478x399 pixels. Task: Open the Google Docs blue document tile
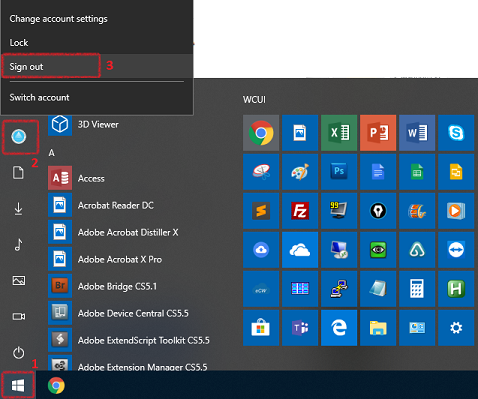coord(378,172)
